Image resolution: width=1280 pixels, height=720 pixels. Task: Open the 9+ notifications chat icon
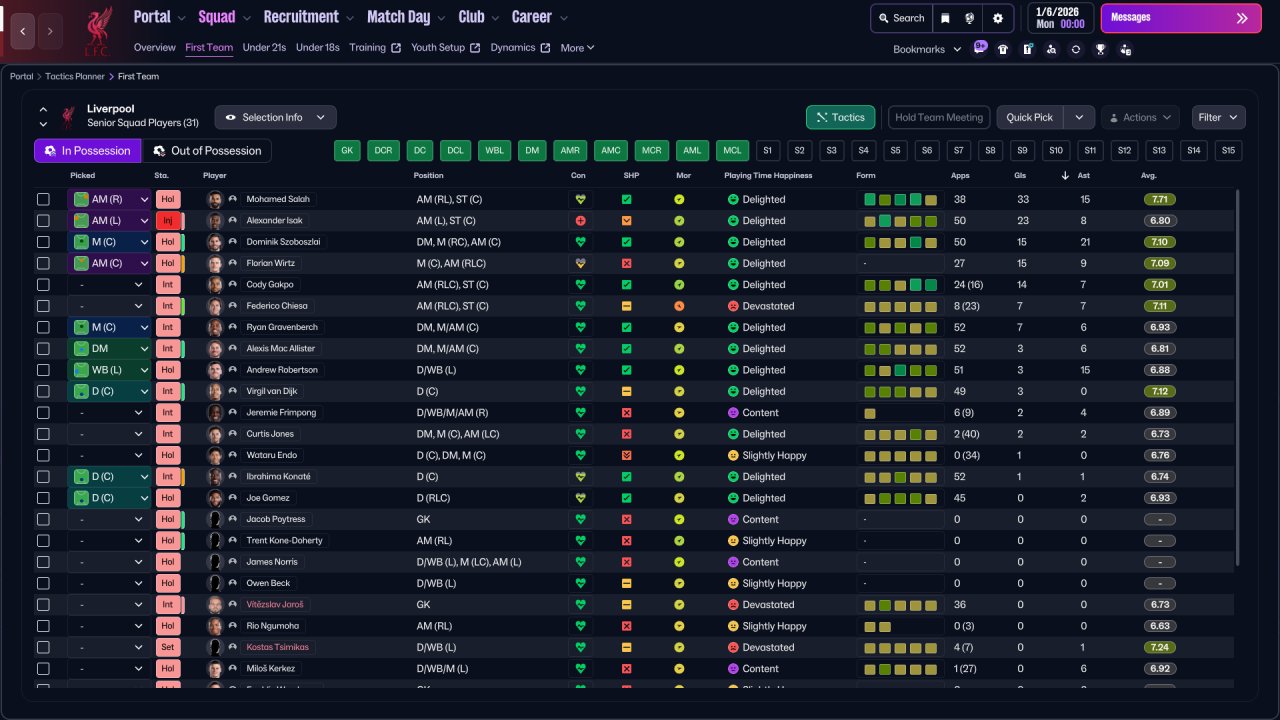(980, 48)
